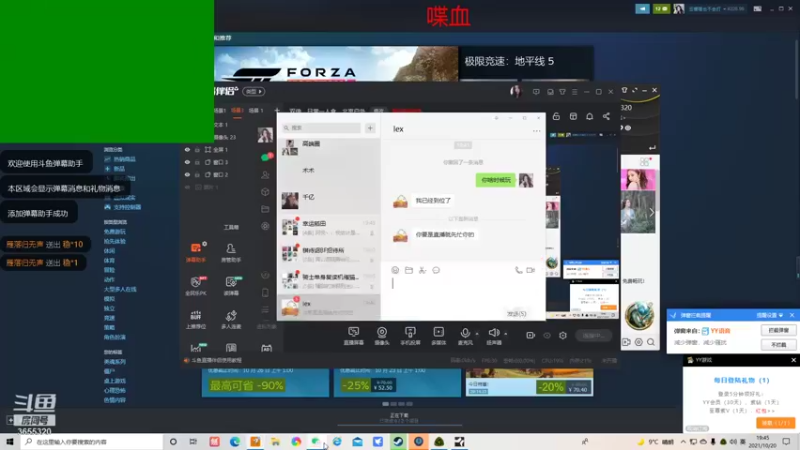Screen dimensions: 800x450
Task: Click the screenshot scissors icon in WeChat
Action: [x=422, y=270]
